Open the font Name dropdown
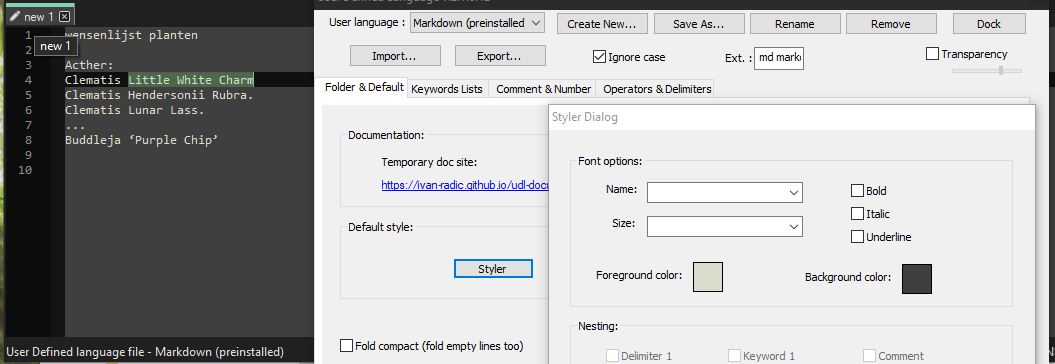 [x=725, y=192]
